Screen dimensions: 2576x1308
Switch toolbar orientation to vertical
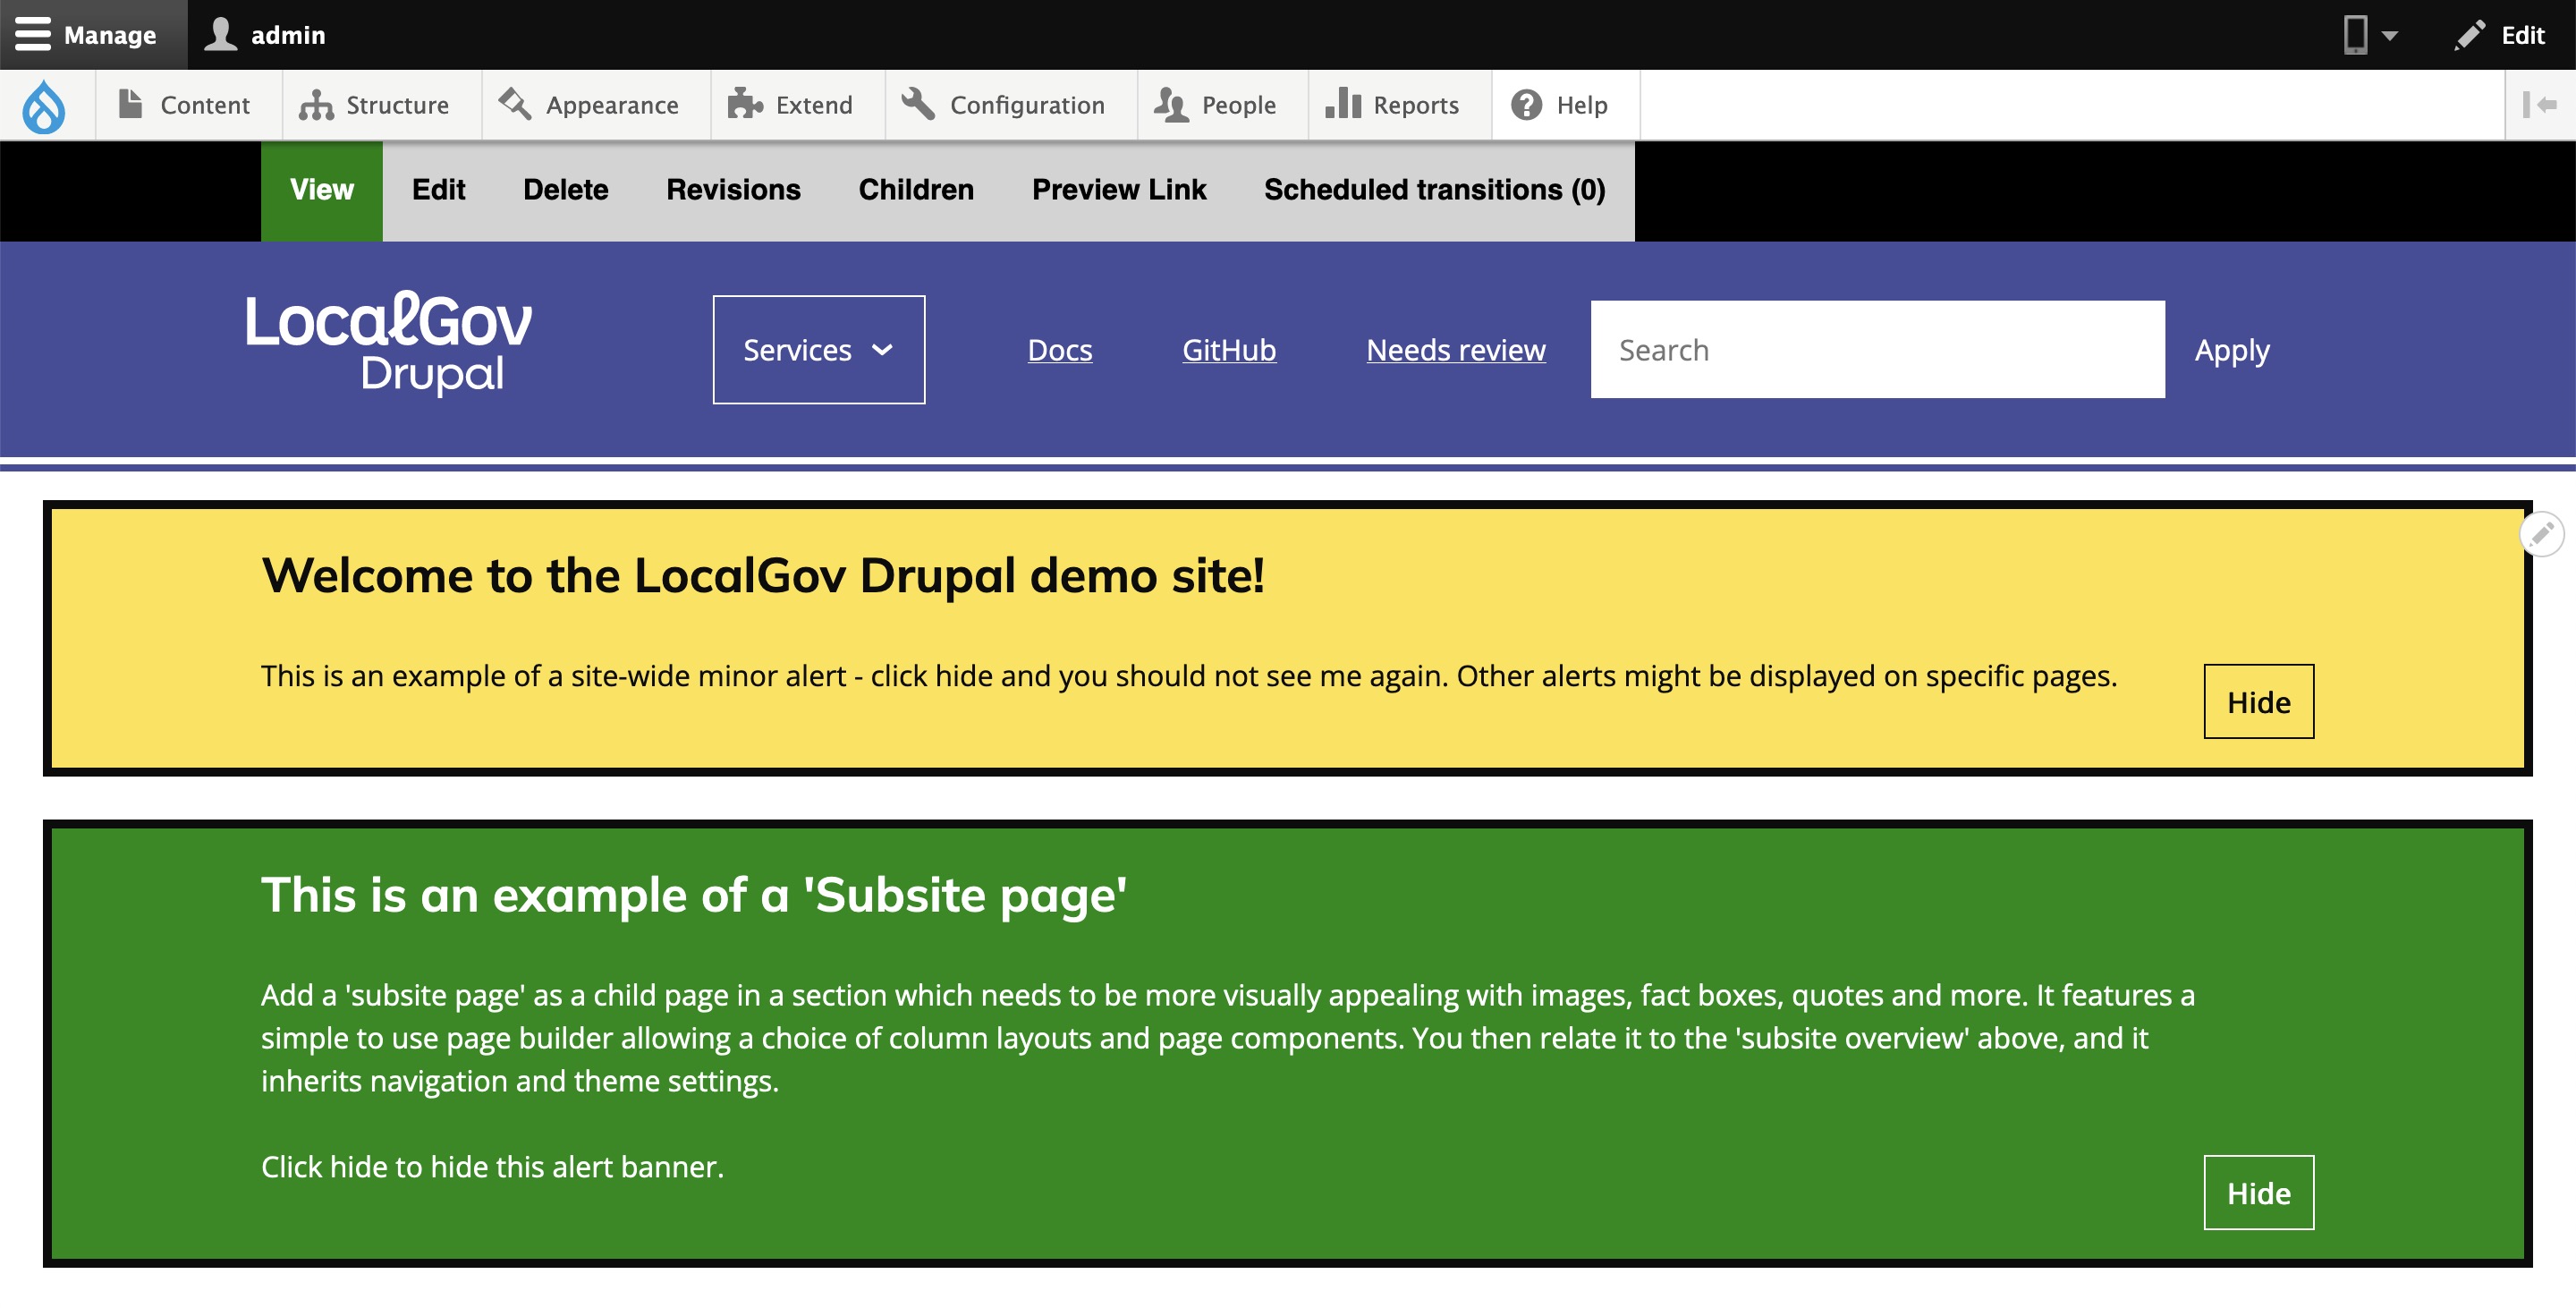point(2540,105)
